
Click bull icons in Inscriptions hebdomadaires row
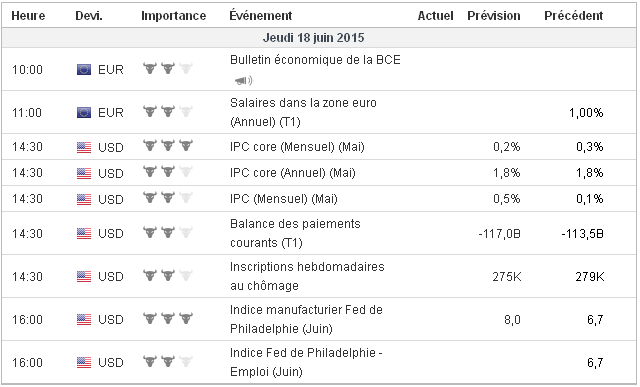[168, 275]
